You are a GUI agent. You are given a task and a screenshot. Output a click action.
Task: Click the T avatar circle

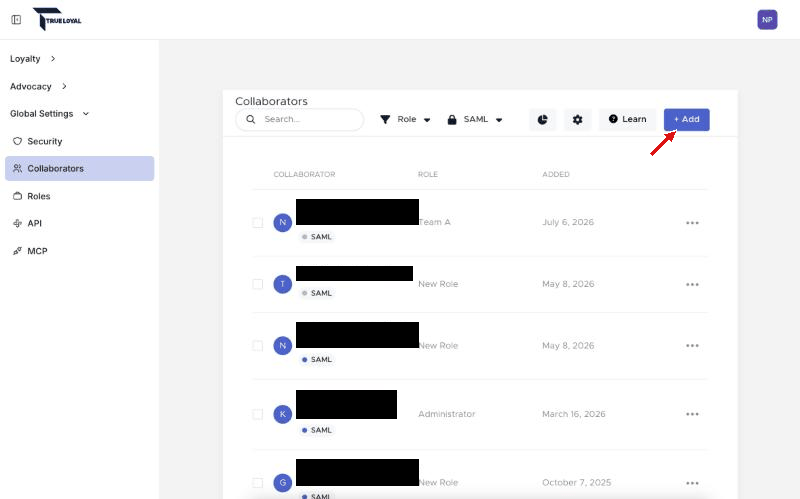tap(283, 284)
